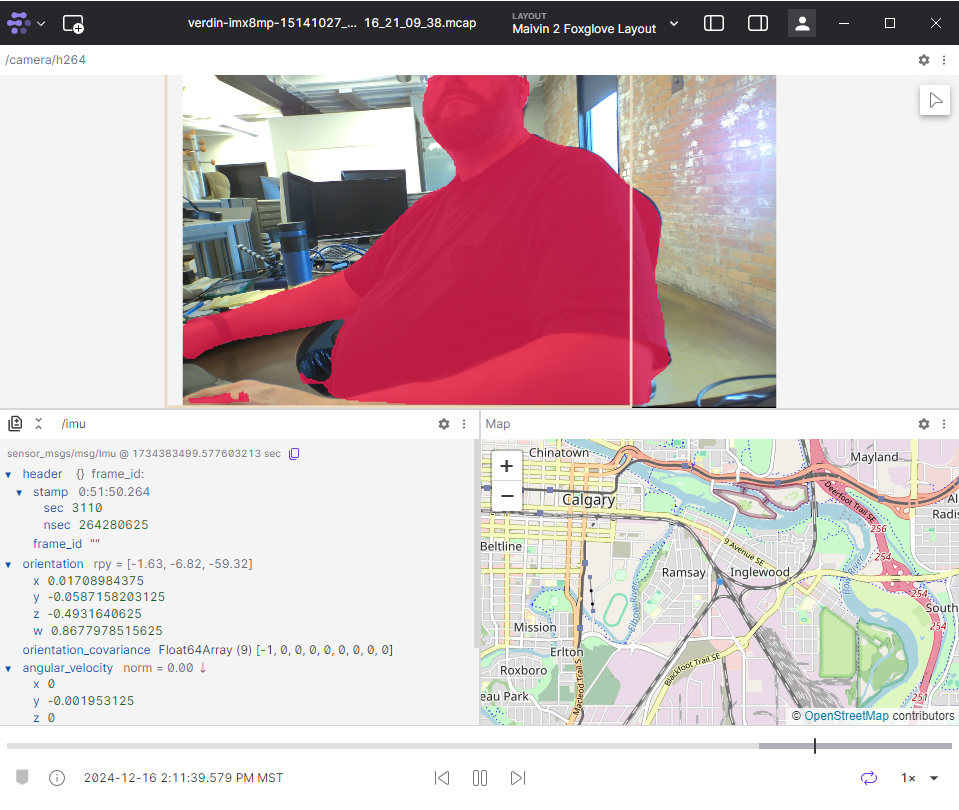Select the pointer tool in camera panel
Viewport: 959px width, 810px height.
pos(935,100)
